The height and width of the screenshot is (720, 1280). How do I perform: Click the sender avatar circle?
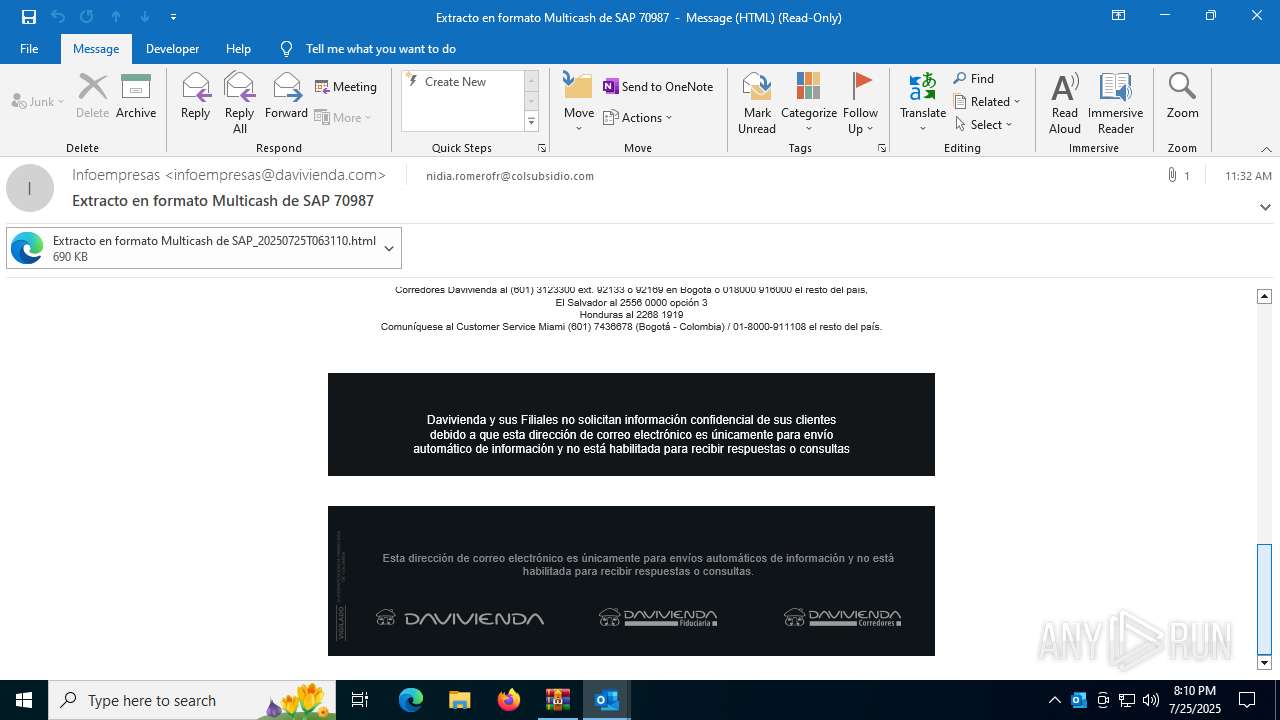[30, 188]
